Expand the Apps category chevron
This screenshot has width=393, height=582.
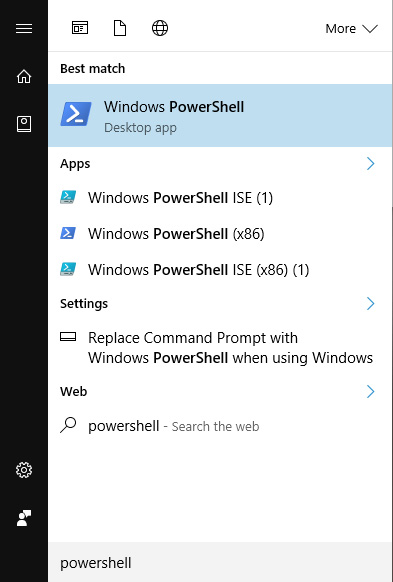[x=370, y=163]
